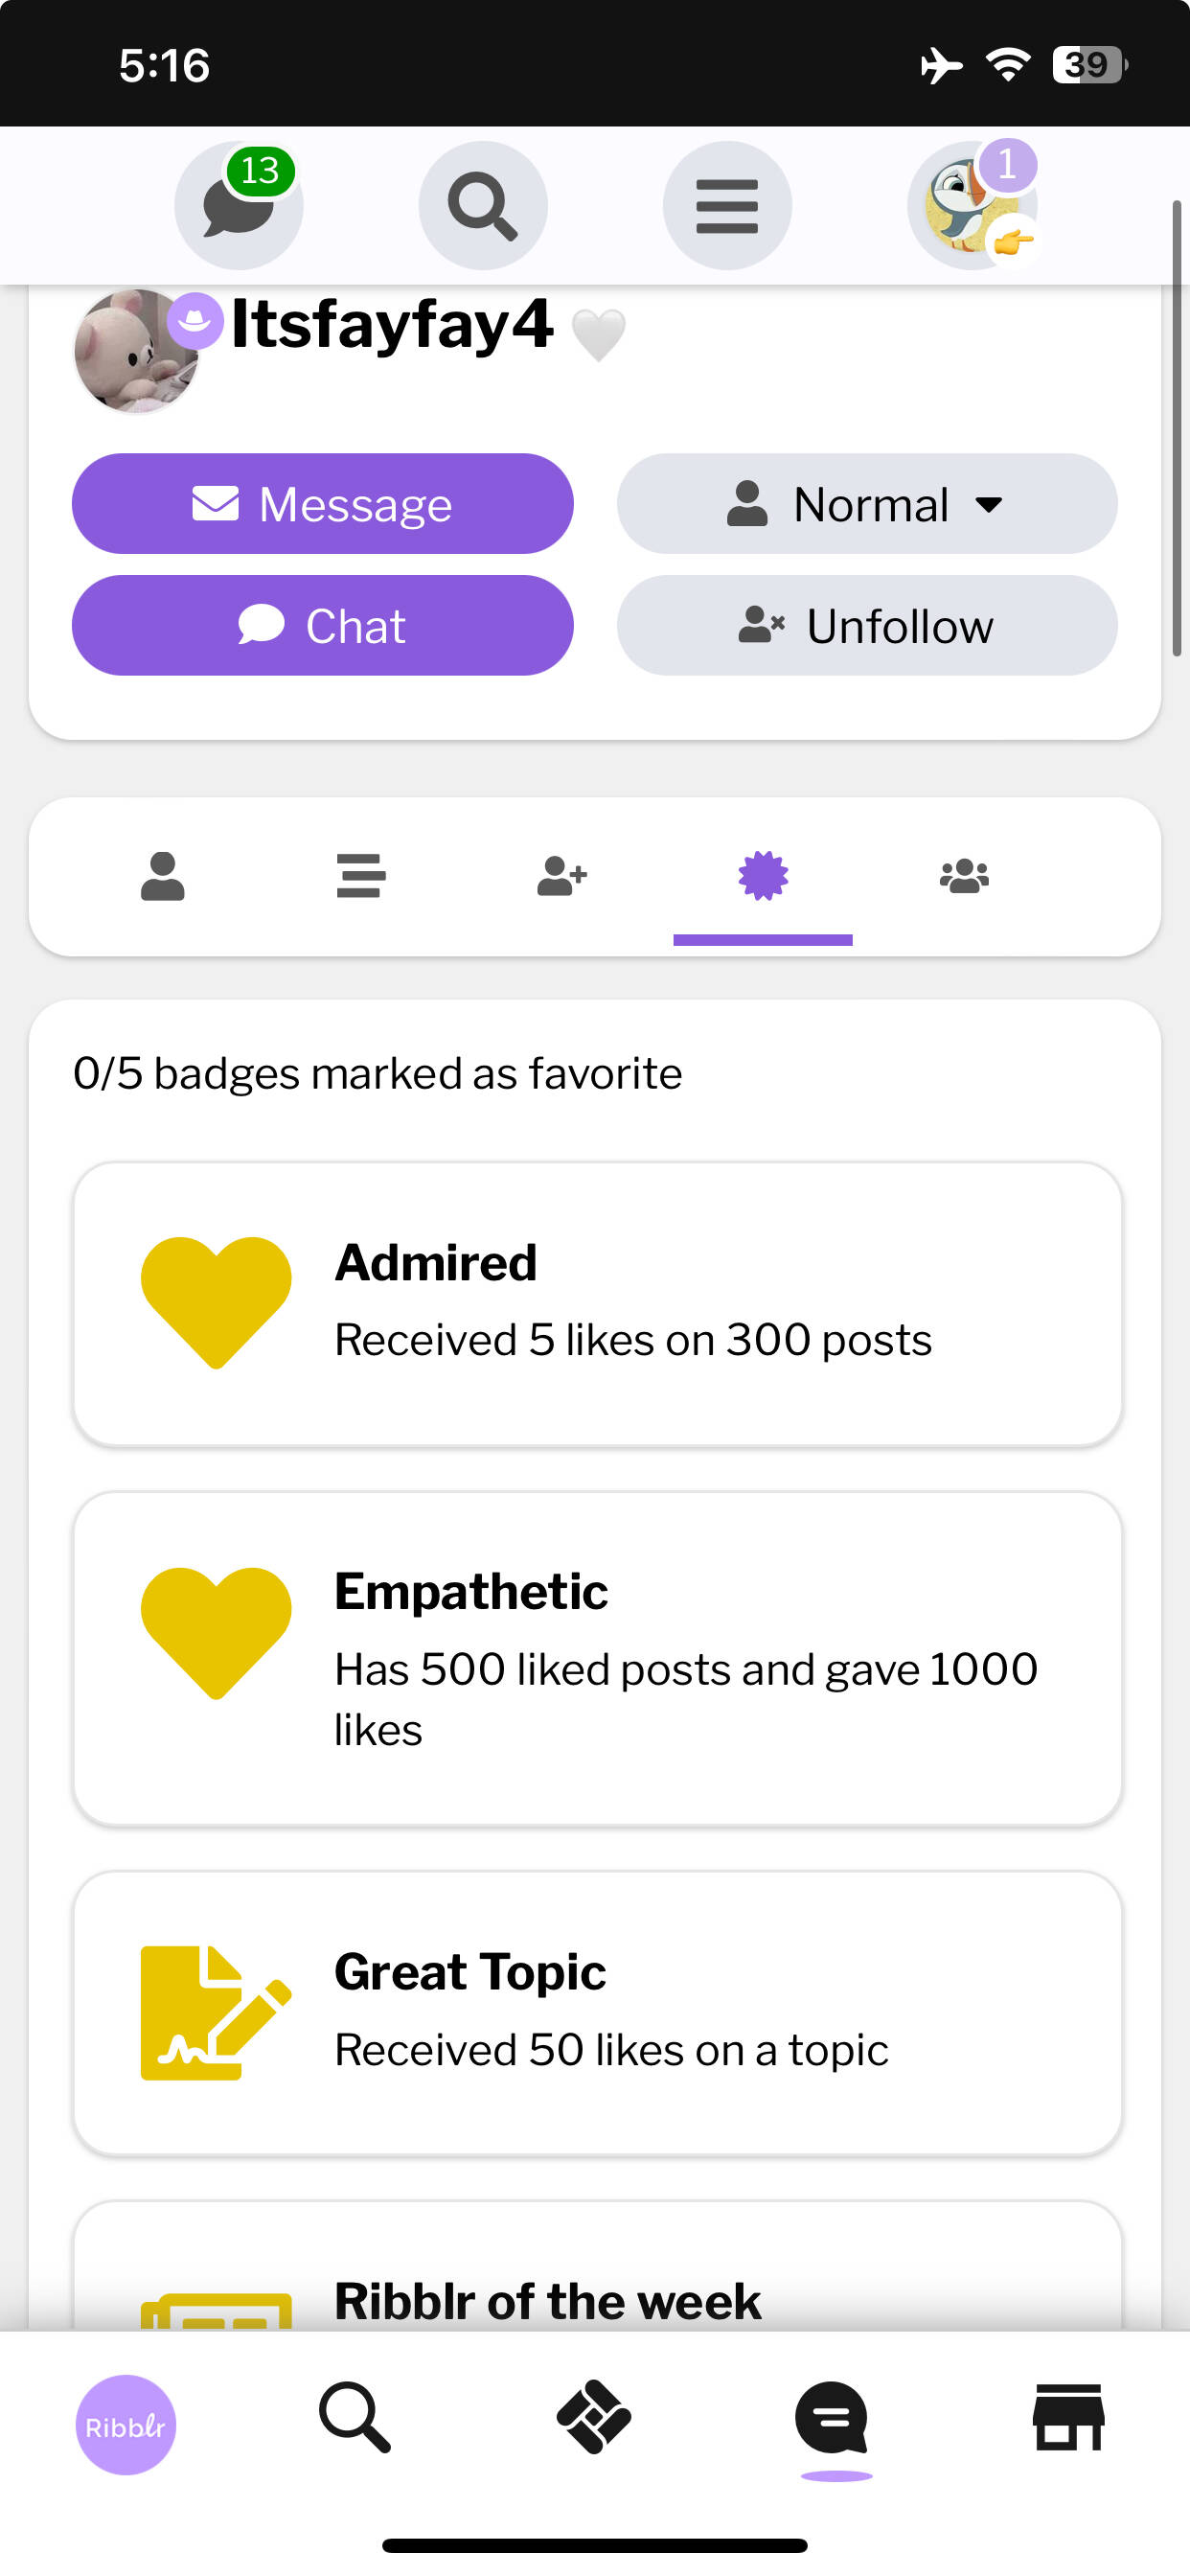Open the hamburger menu in header
The width and height of the screenshot is (1190, 2576).
click(x=727, y=205)
